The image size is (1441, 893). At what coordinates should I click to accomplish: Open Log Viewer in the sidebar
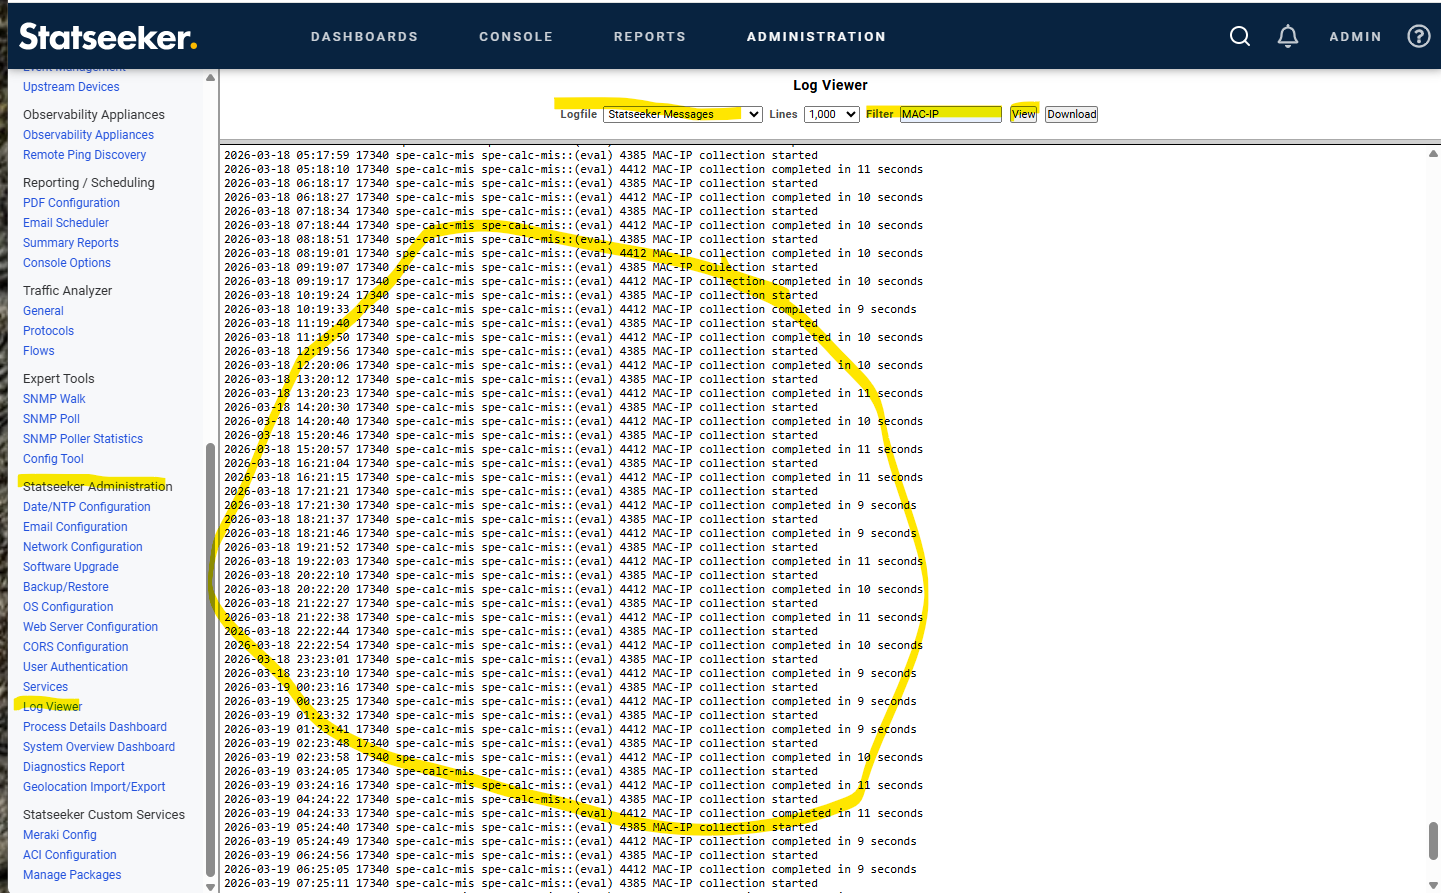52,707
